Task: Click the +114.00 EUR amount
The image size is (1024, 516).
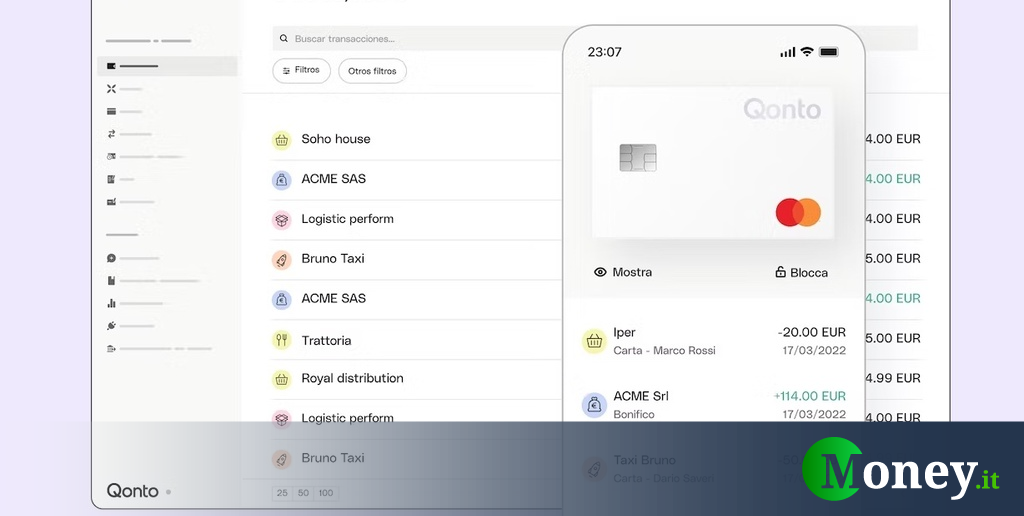Action: click(810, 396)
